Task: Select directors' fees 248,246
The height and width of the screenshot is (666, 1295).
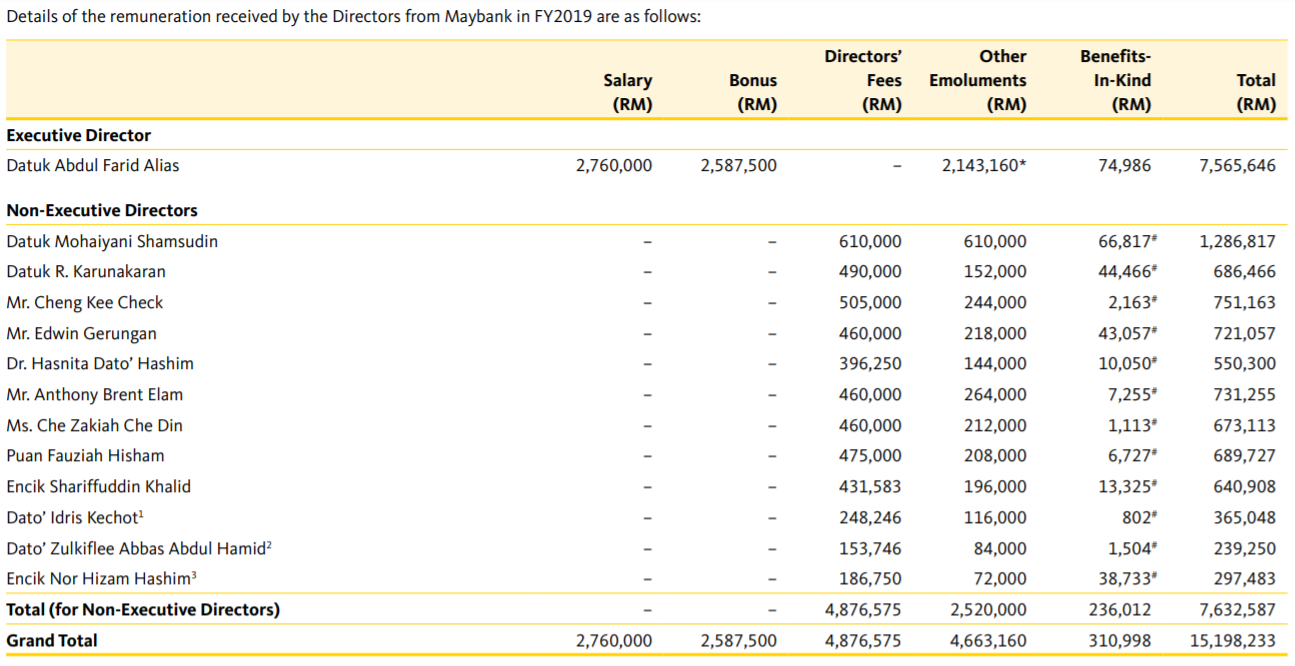Action: [870, 517]
